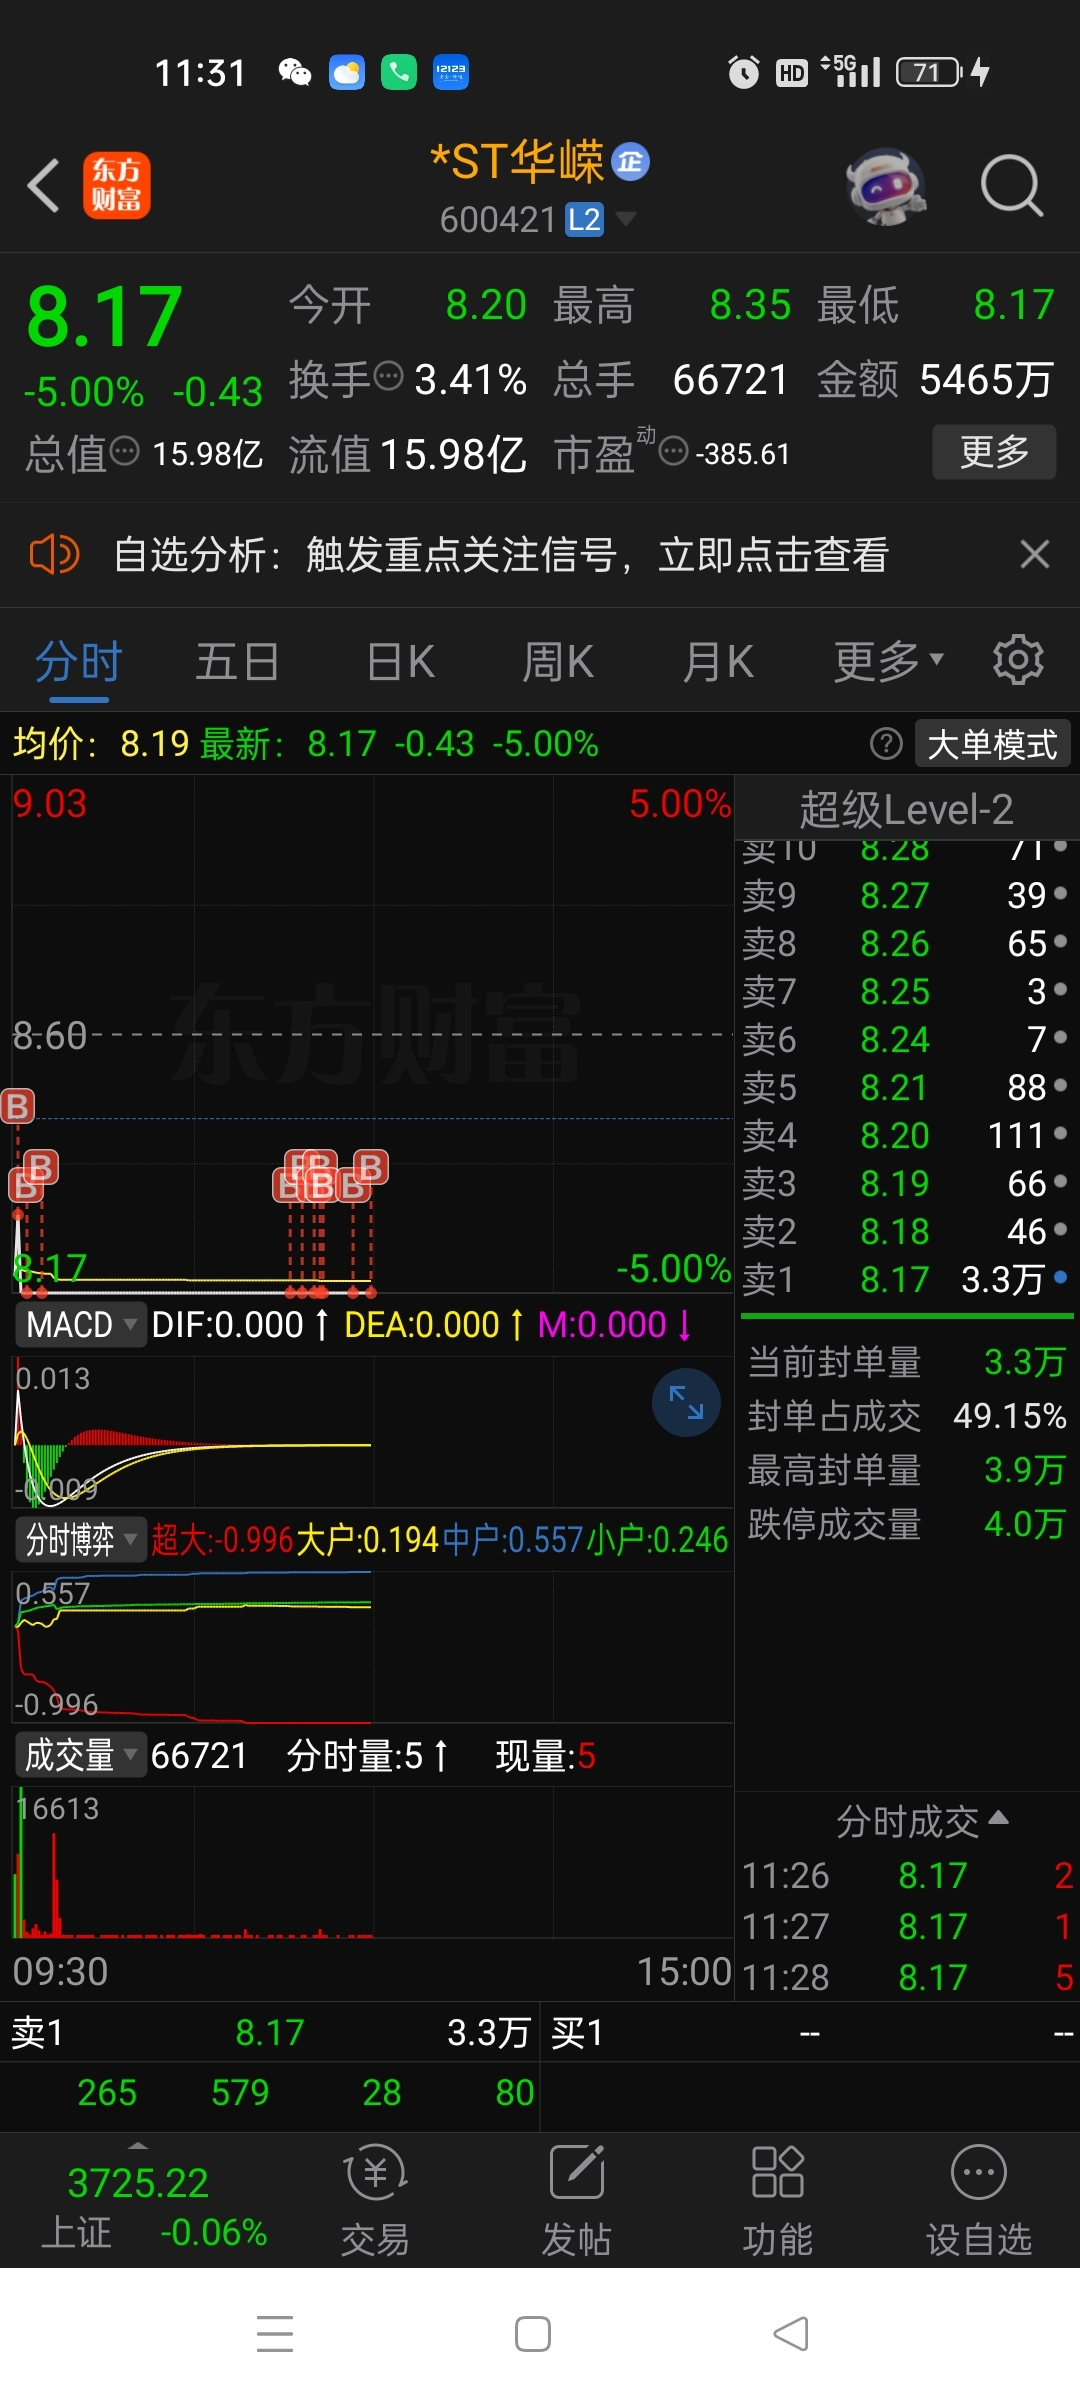Open 分时博弈 indicator dropdown
The width and height of the screenshot is (1080, 2400).
[81, 1540]
